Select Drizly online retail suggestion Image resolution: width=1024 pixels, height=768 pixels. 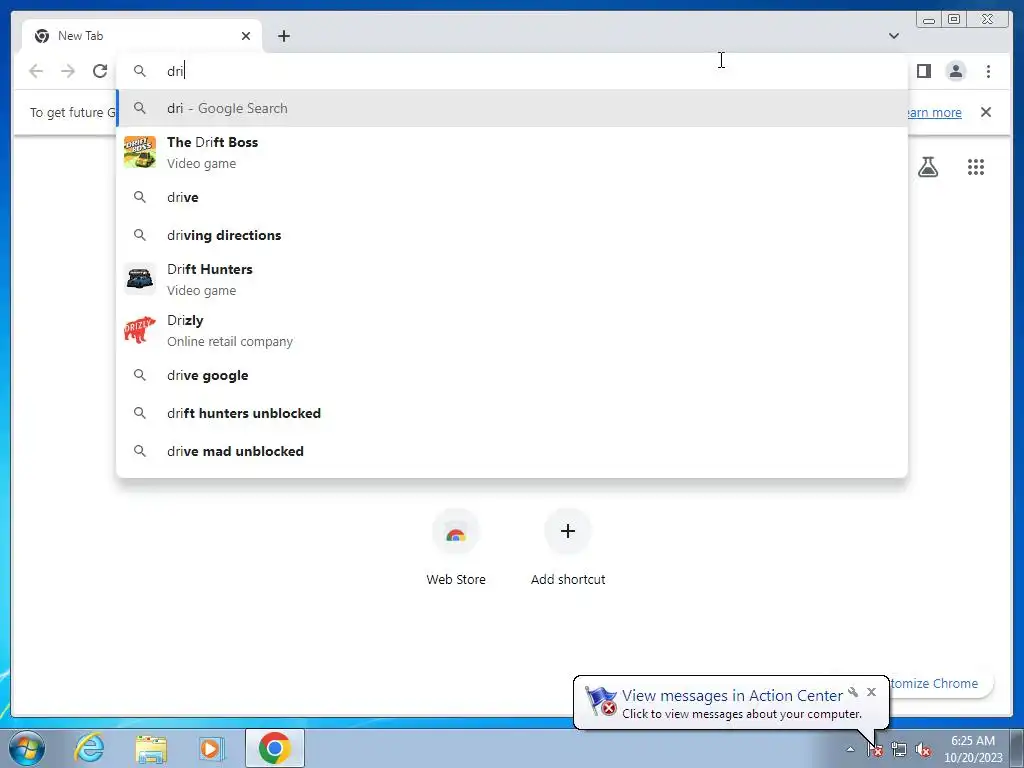512,330
